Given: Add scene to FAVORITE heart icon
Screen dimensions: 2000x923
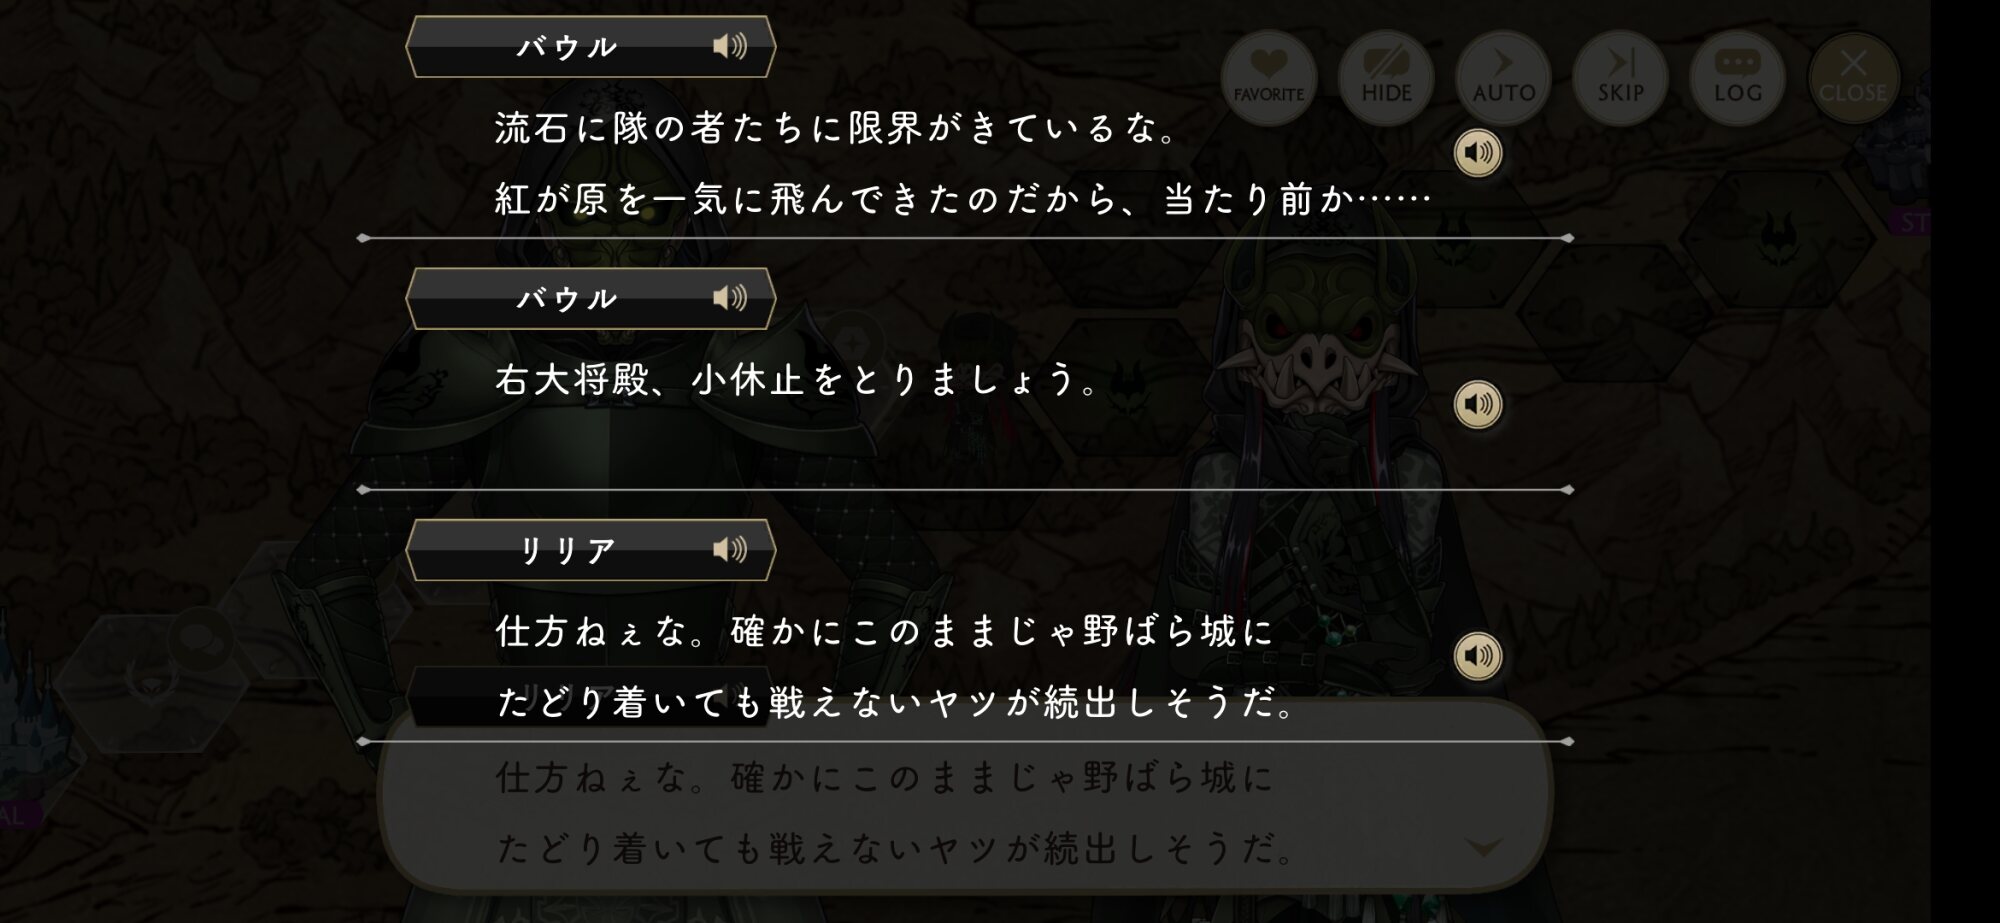Looking at the screenshot, I should tap(1269, 77).
